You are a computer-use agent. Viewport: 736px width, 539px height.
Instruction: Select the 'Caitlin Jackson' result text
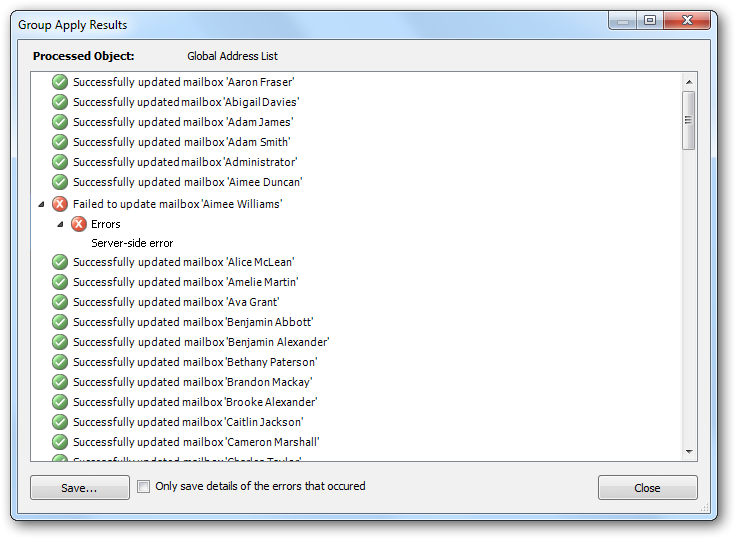pyautogui.click(x=188, y=422)
